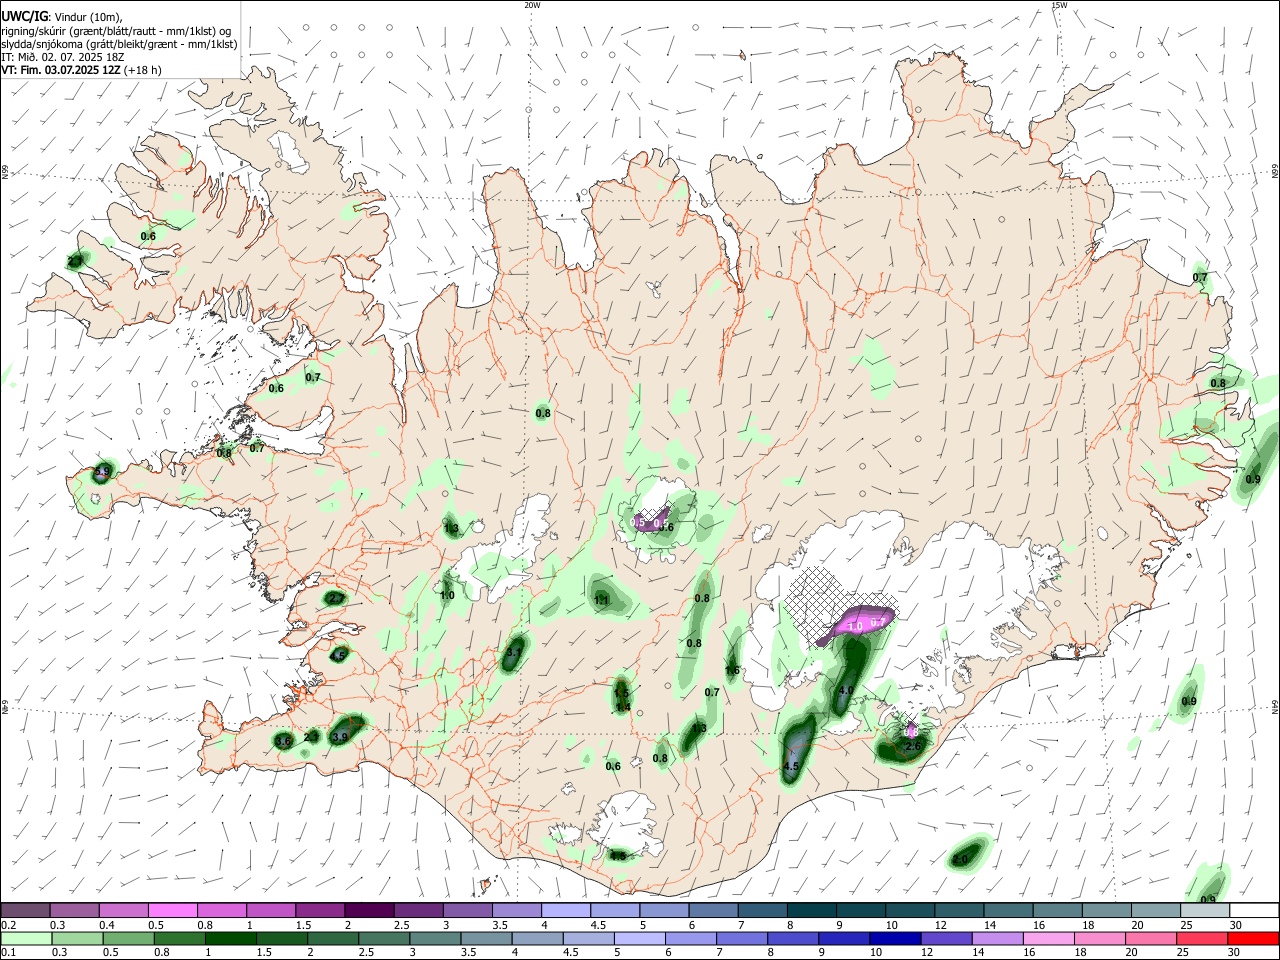Select the dark teal 8 swatch, upper legend
The image size is (1280, 960).
click(x=813, y=910)
